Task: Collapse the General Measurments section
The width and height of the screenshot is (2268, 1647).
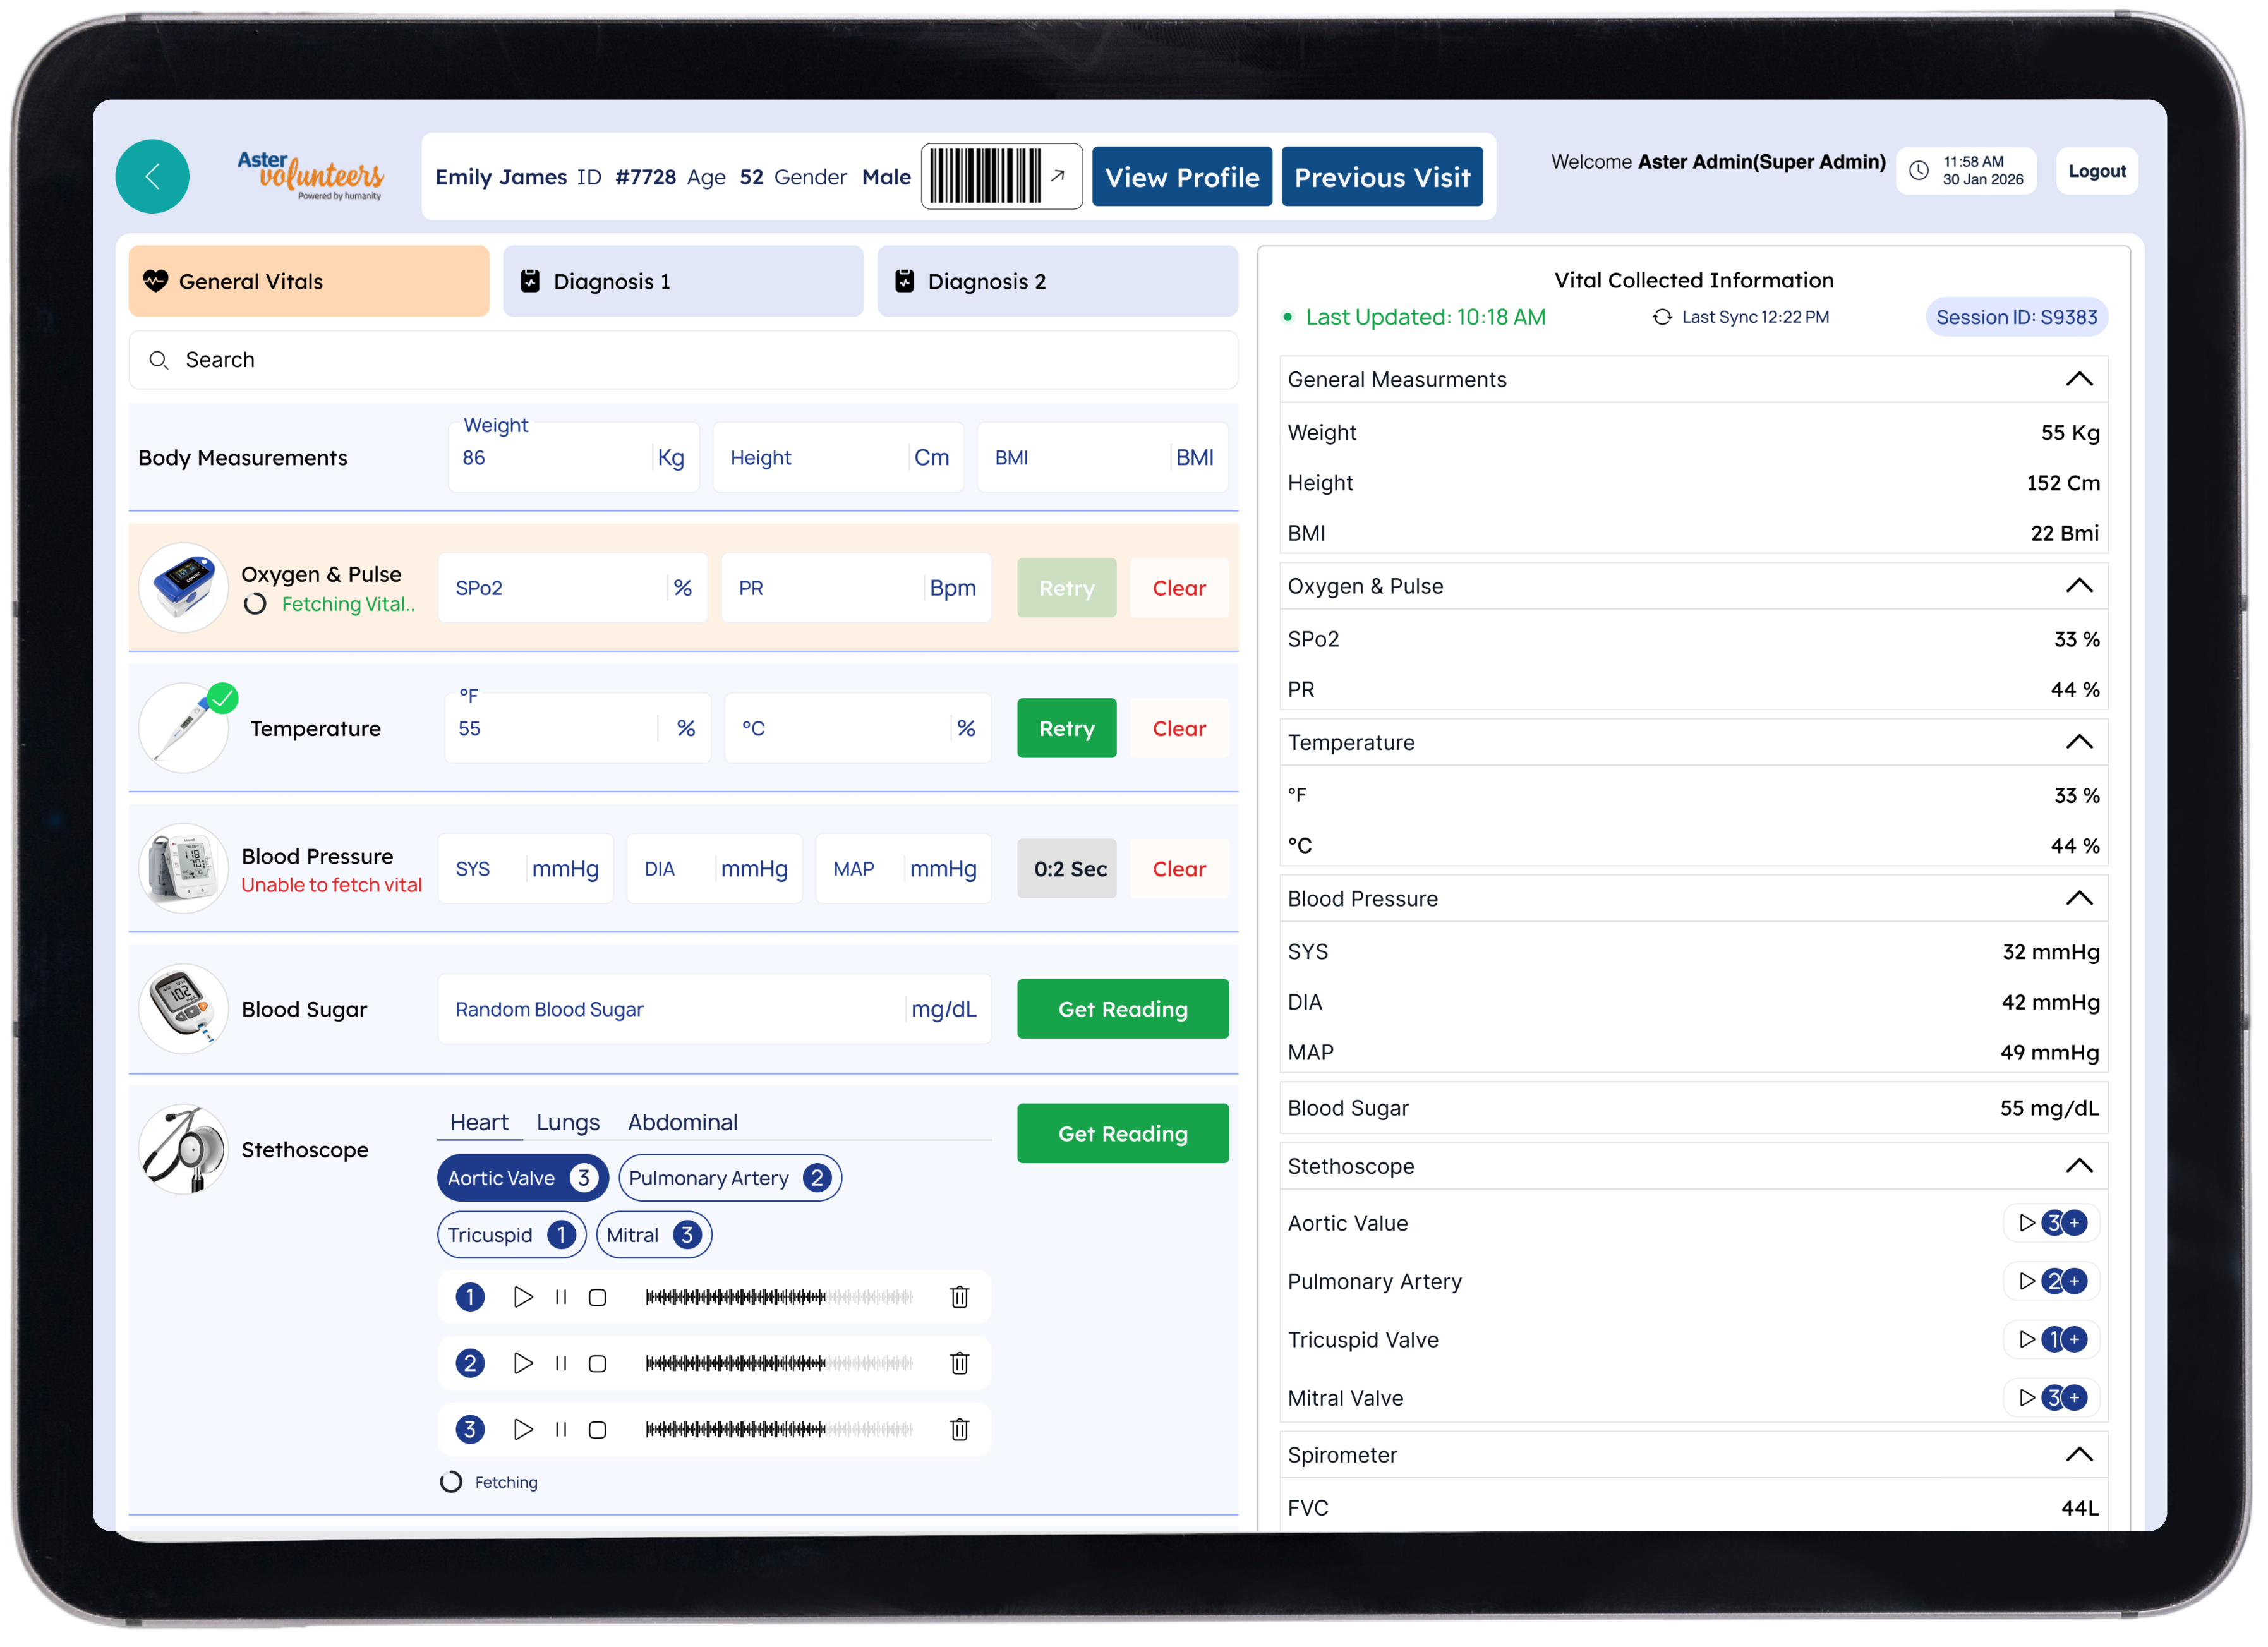Action: click(2079, 379)
